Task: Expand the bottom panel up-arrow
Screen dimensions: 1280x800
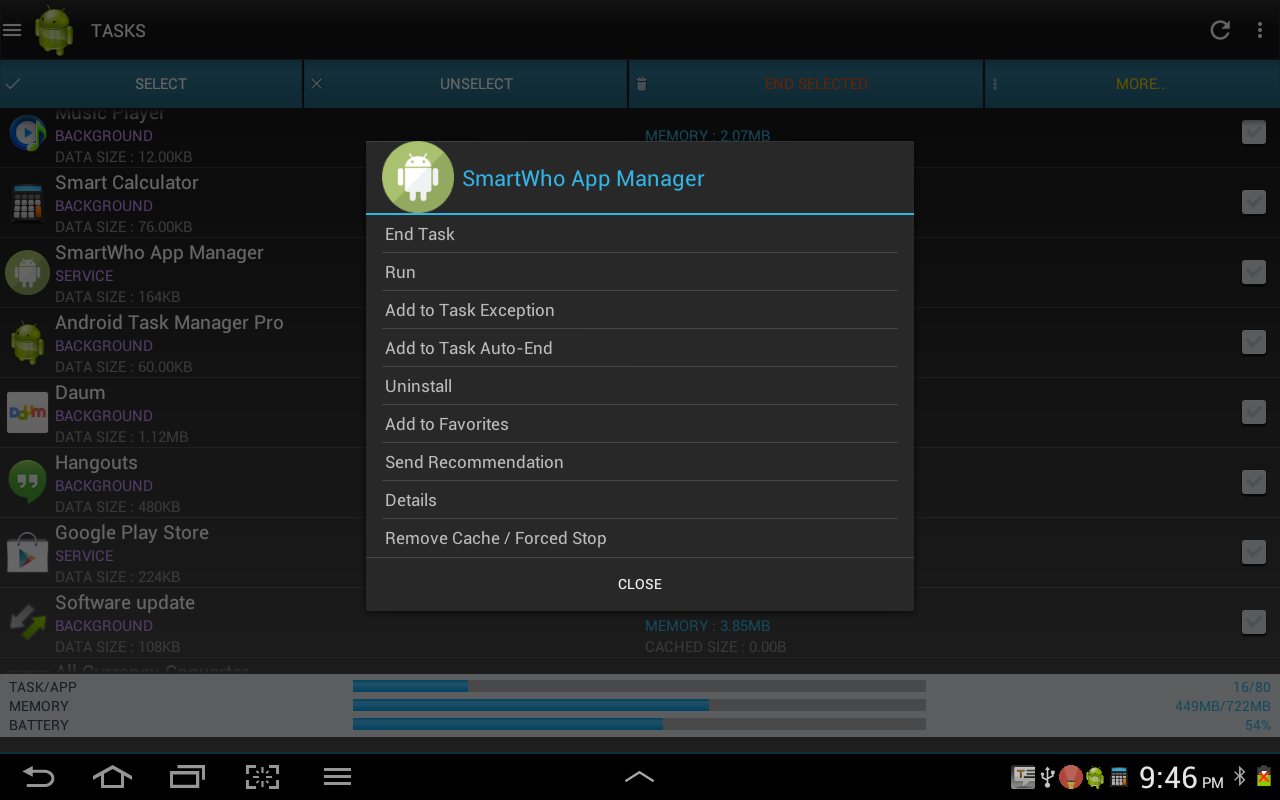Action: pyautogui.click(x=639, y=776)
